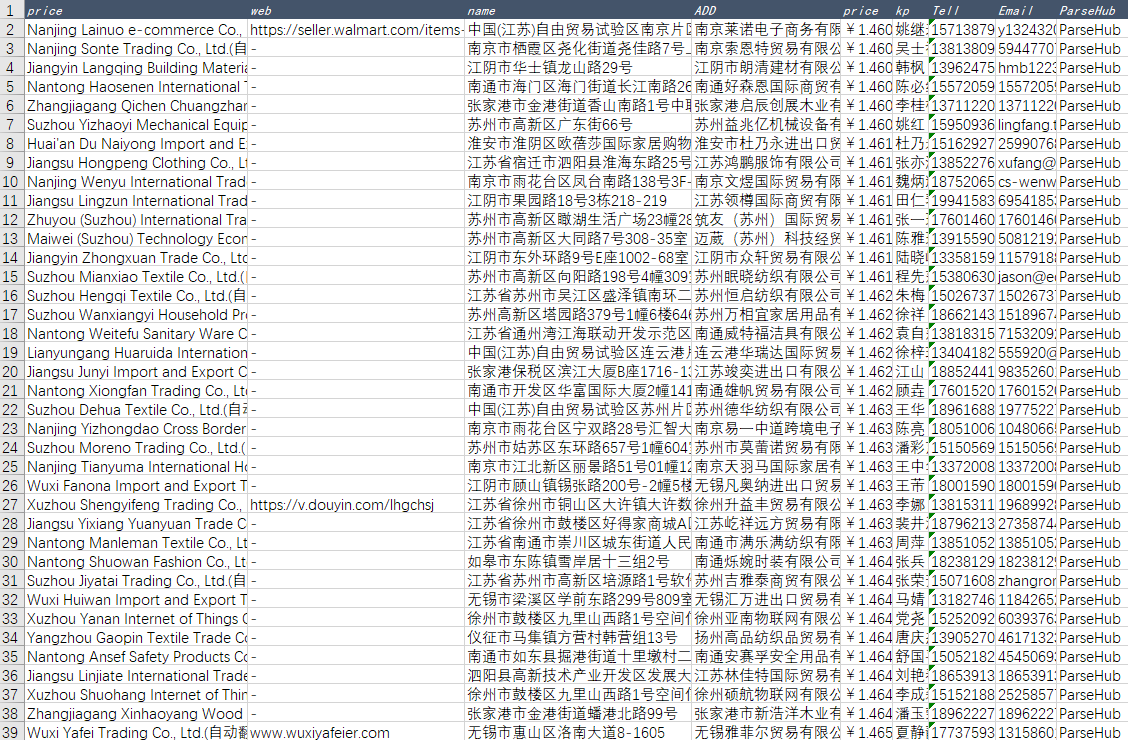Select the Zhangjiagang Qichen Chuangzhan cell
The height and width of the screenshot is (740, 1128).
pos(136,106)
